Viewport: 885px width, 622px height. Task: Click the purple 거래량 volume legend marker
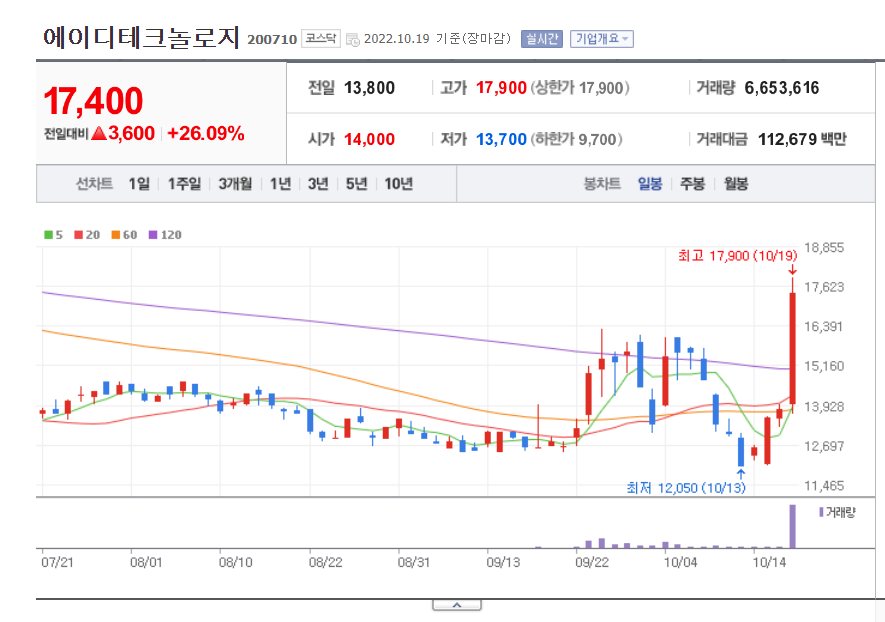coord(821,512)
